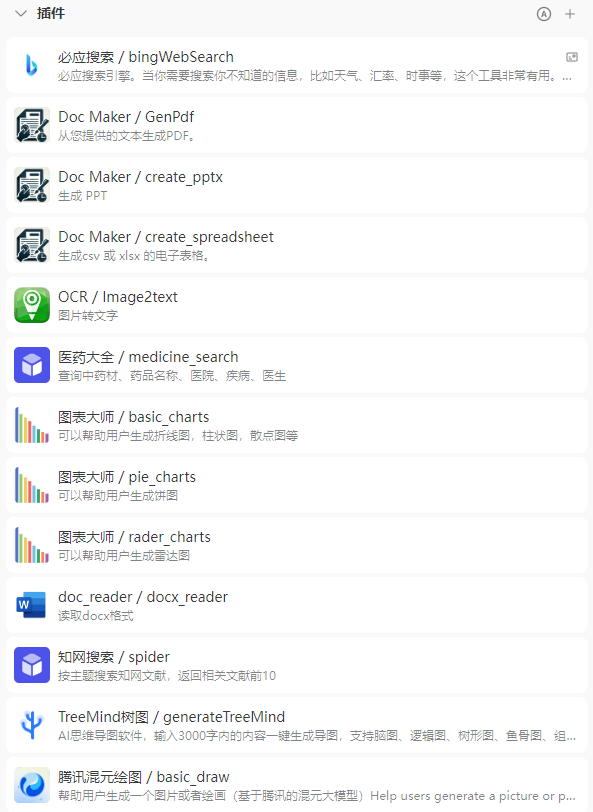Collapse the 插件 section chevron
The width and height of the screenshot is (593, 812).
(21, 13)
